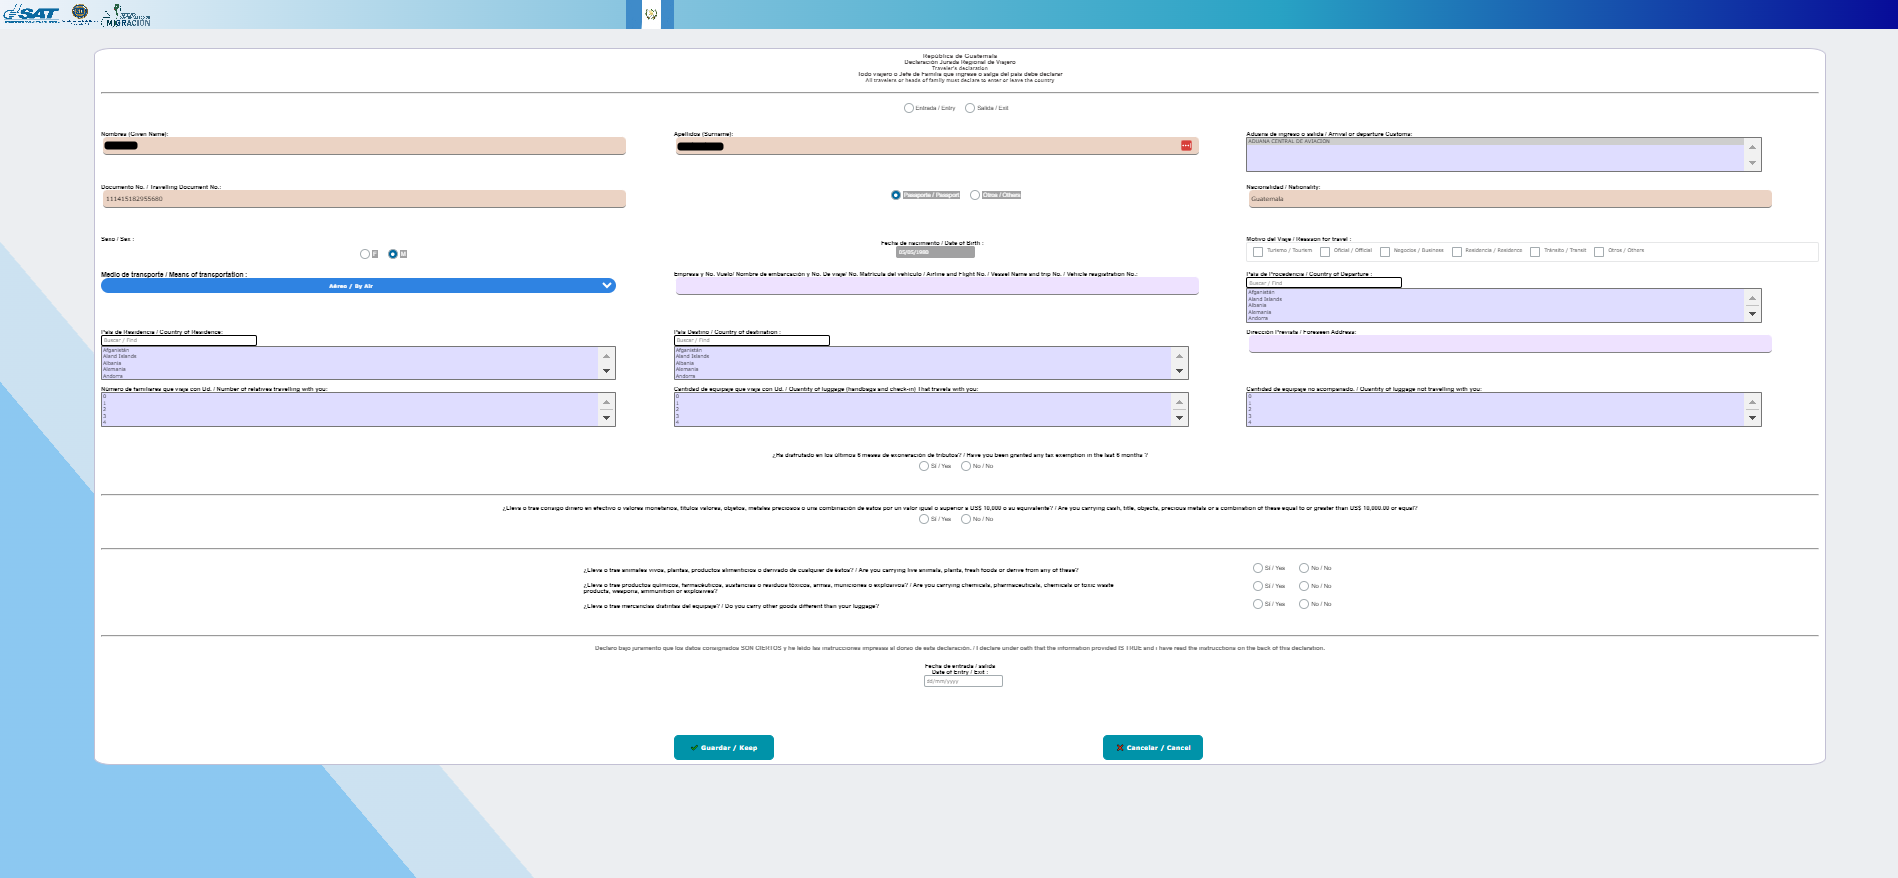Screen dimensions: 1898x878
Task: Click the Country of Departure search box
Action: [1323, 283]
